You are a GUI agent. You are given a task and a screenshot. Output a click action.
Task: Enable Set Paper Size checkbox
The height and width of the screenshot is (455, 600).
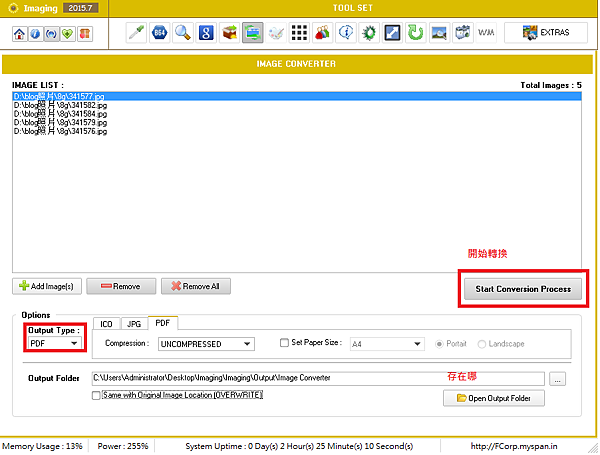(284, 343)
